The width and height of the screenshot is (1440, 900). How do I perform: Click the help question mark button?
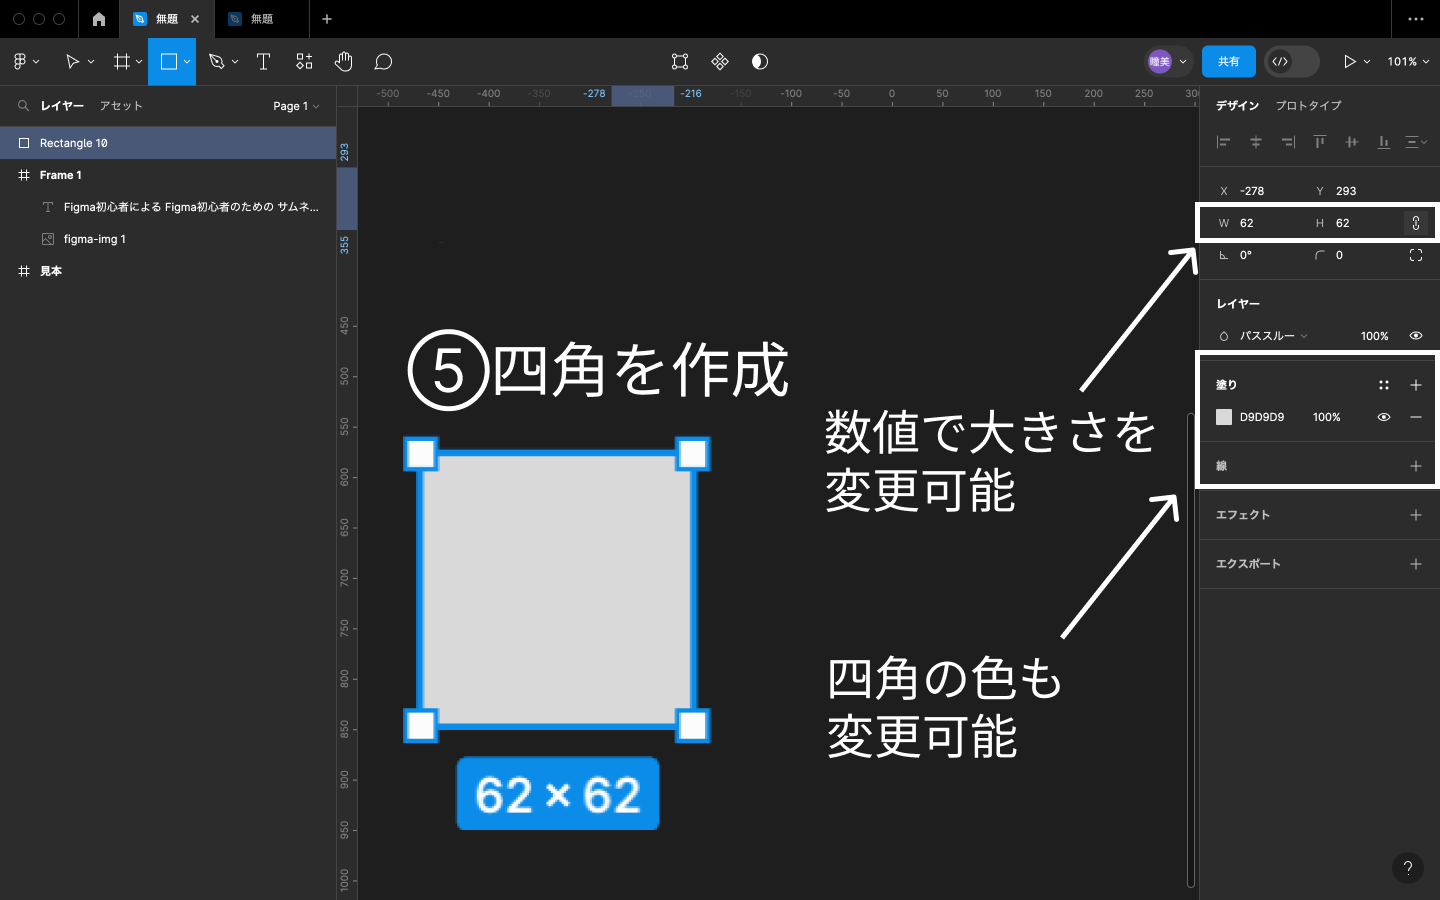point(1407,868)
